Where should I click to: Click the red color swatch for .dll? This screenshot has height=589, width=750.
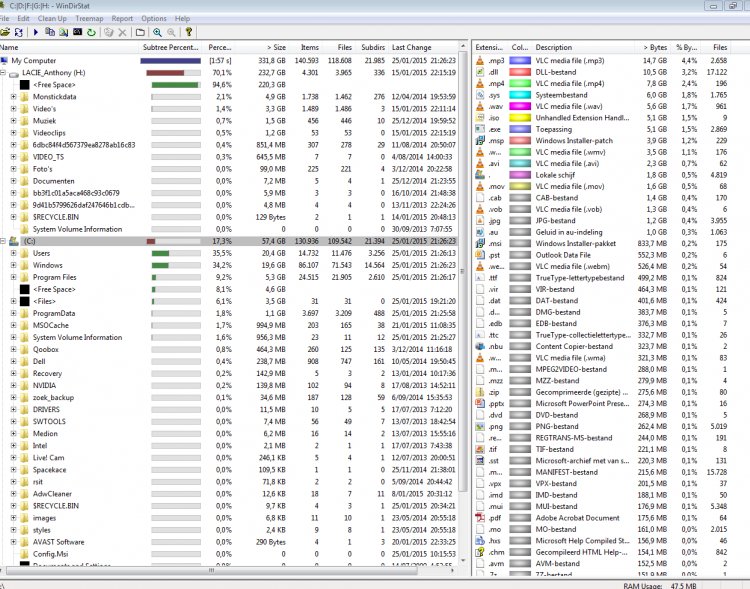tap(520, 72)
